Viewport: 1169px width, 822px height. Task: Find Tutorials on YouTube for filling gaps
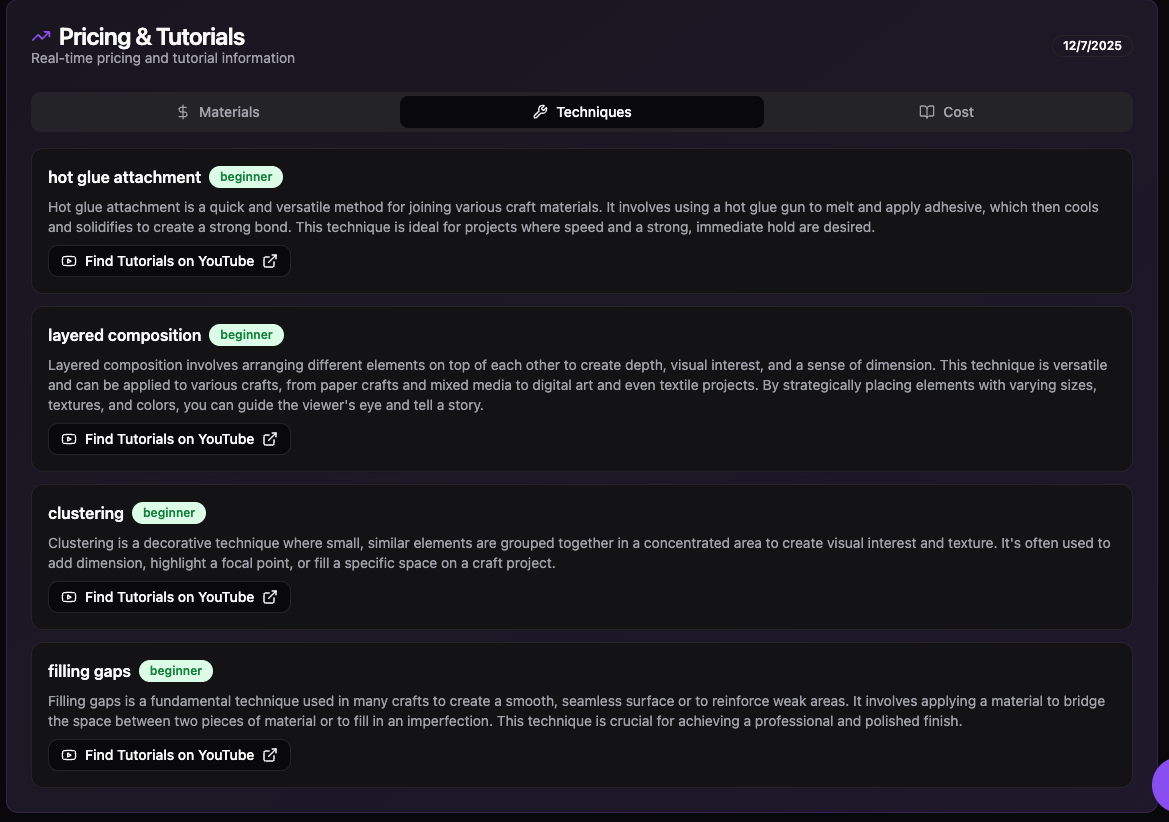point(168,755)
